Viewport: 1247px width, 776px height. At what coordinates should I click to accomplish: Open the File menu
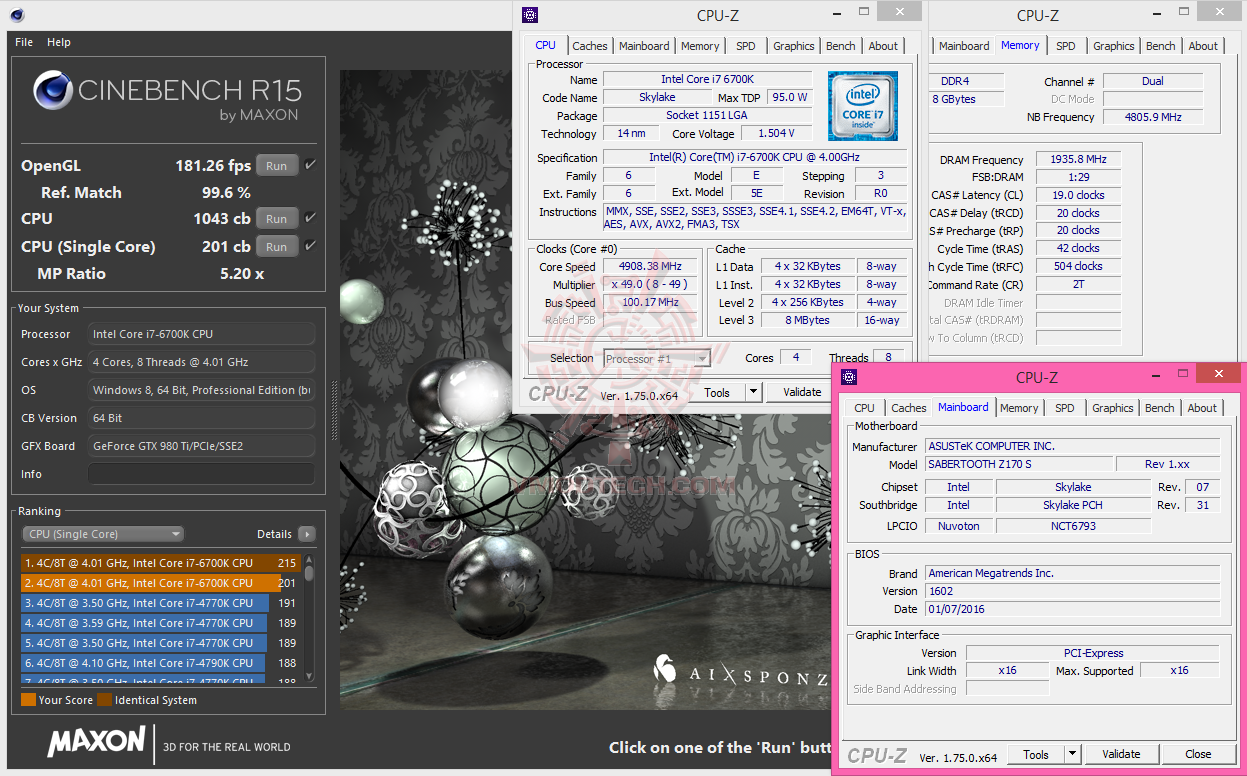coord(24,42)
